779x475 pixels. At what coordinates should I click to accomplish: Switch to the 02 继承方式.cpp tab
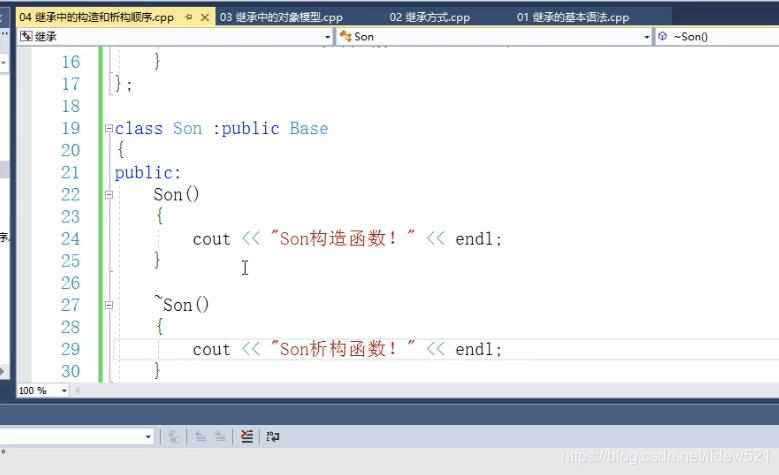(430, 17)
